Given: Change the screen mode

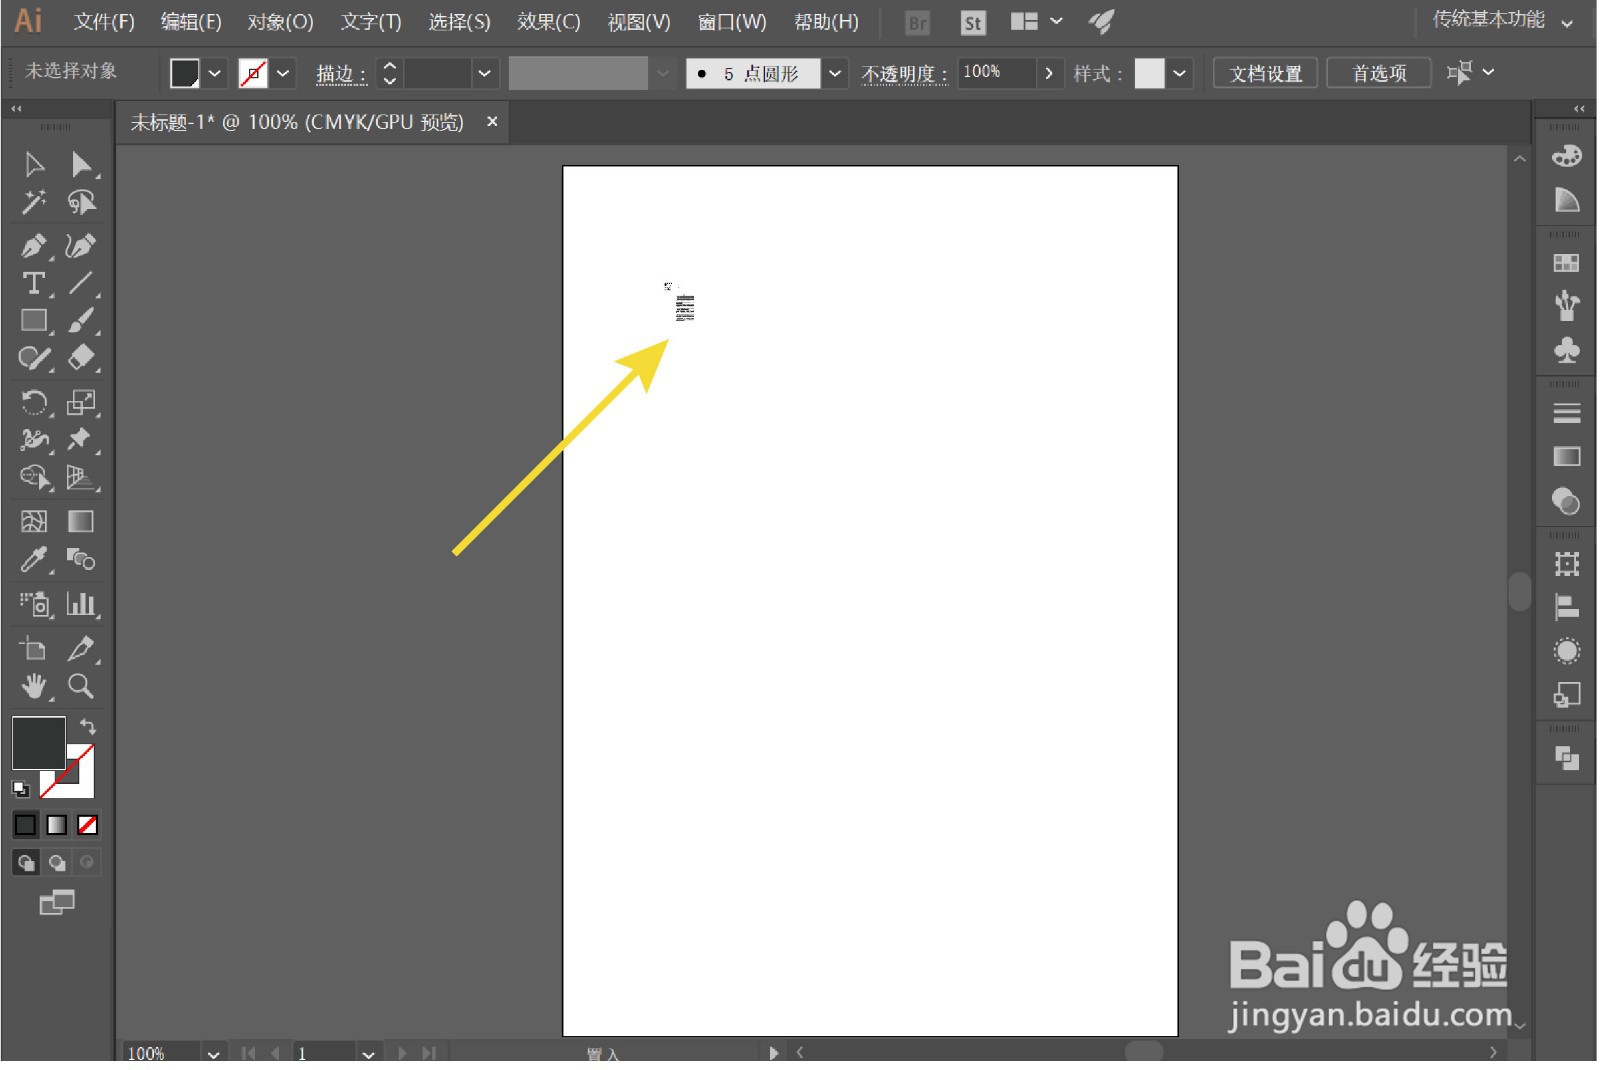Looking at the screenshot, I should coord(57,903).
